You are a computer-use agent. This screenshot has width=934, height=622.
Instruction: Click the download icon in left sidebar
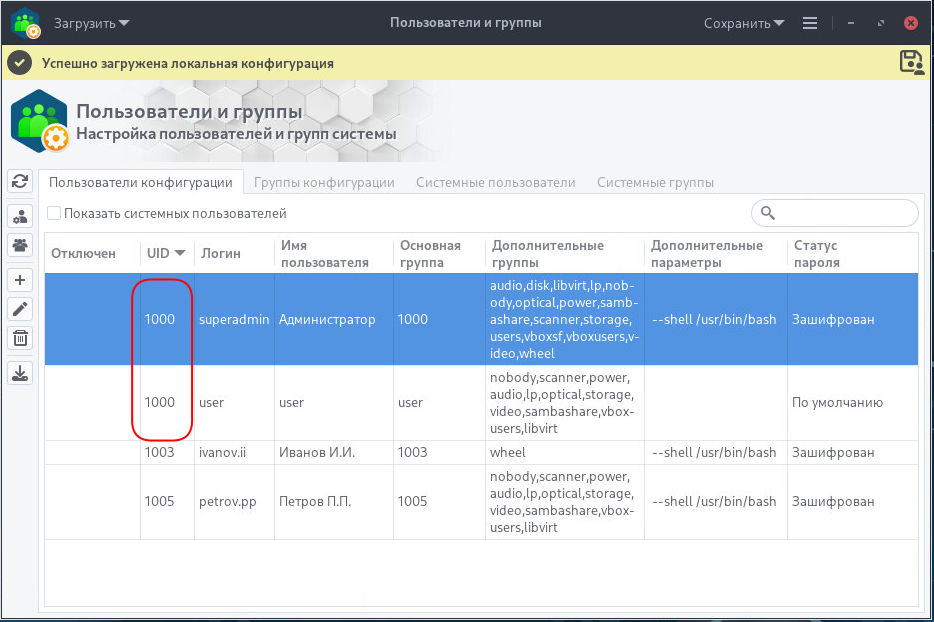coord(20,373)
